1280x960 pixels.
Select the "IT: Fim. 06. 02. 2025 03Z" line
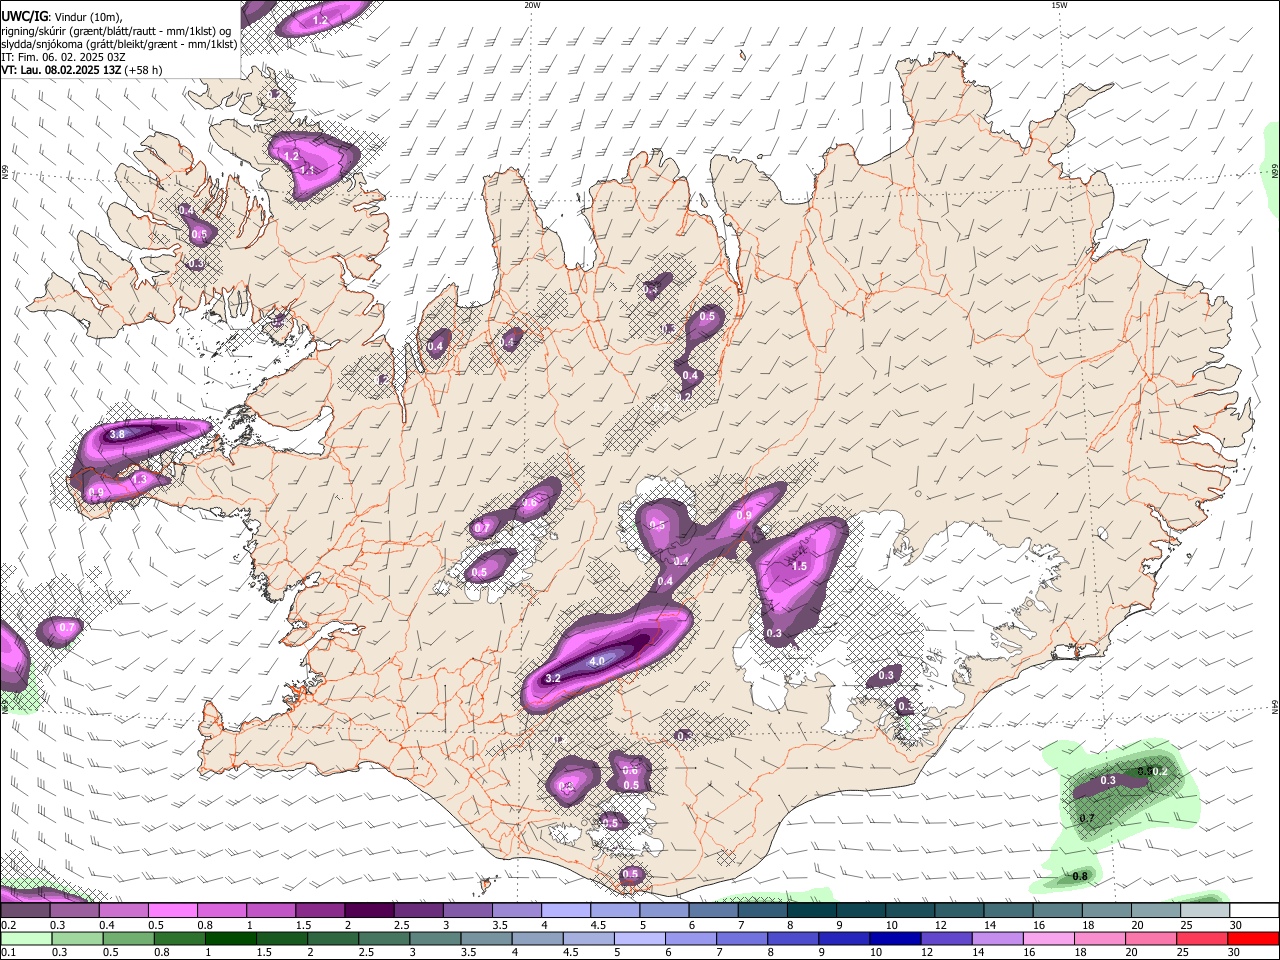pos(63,57)
